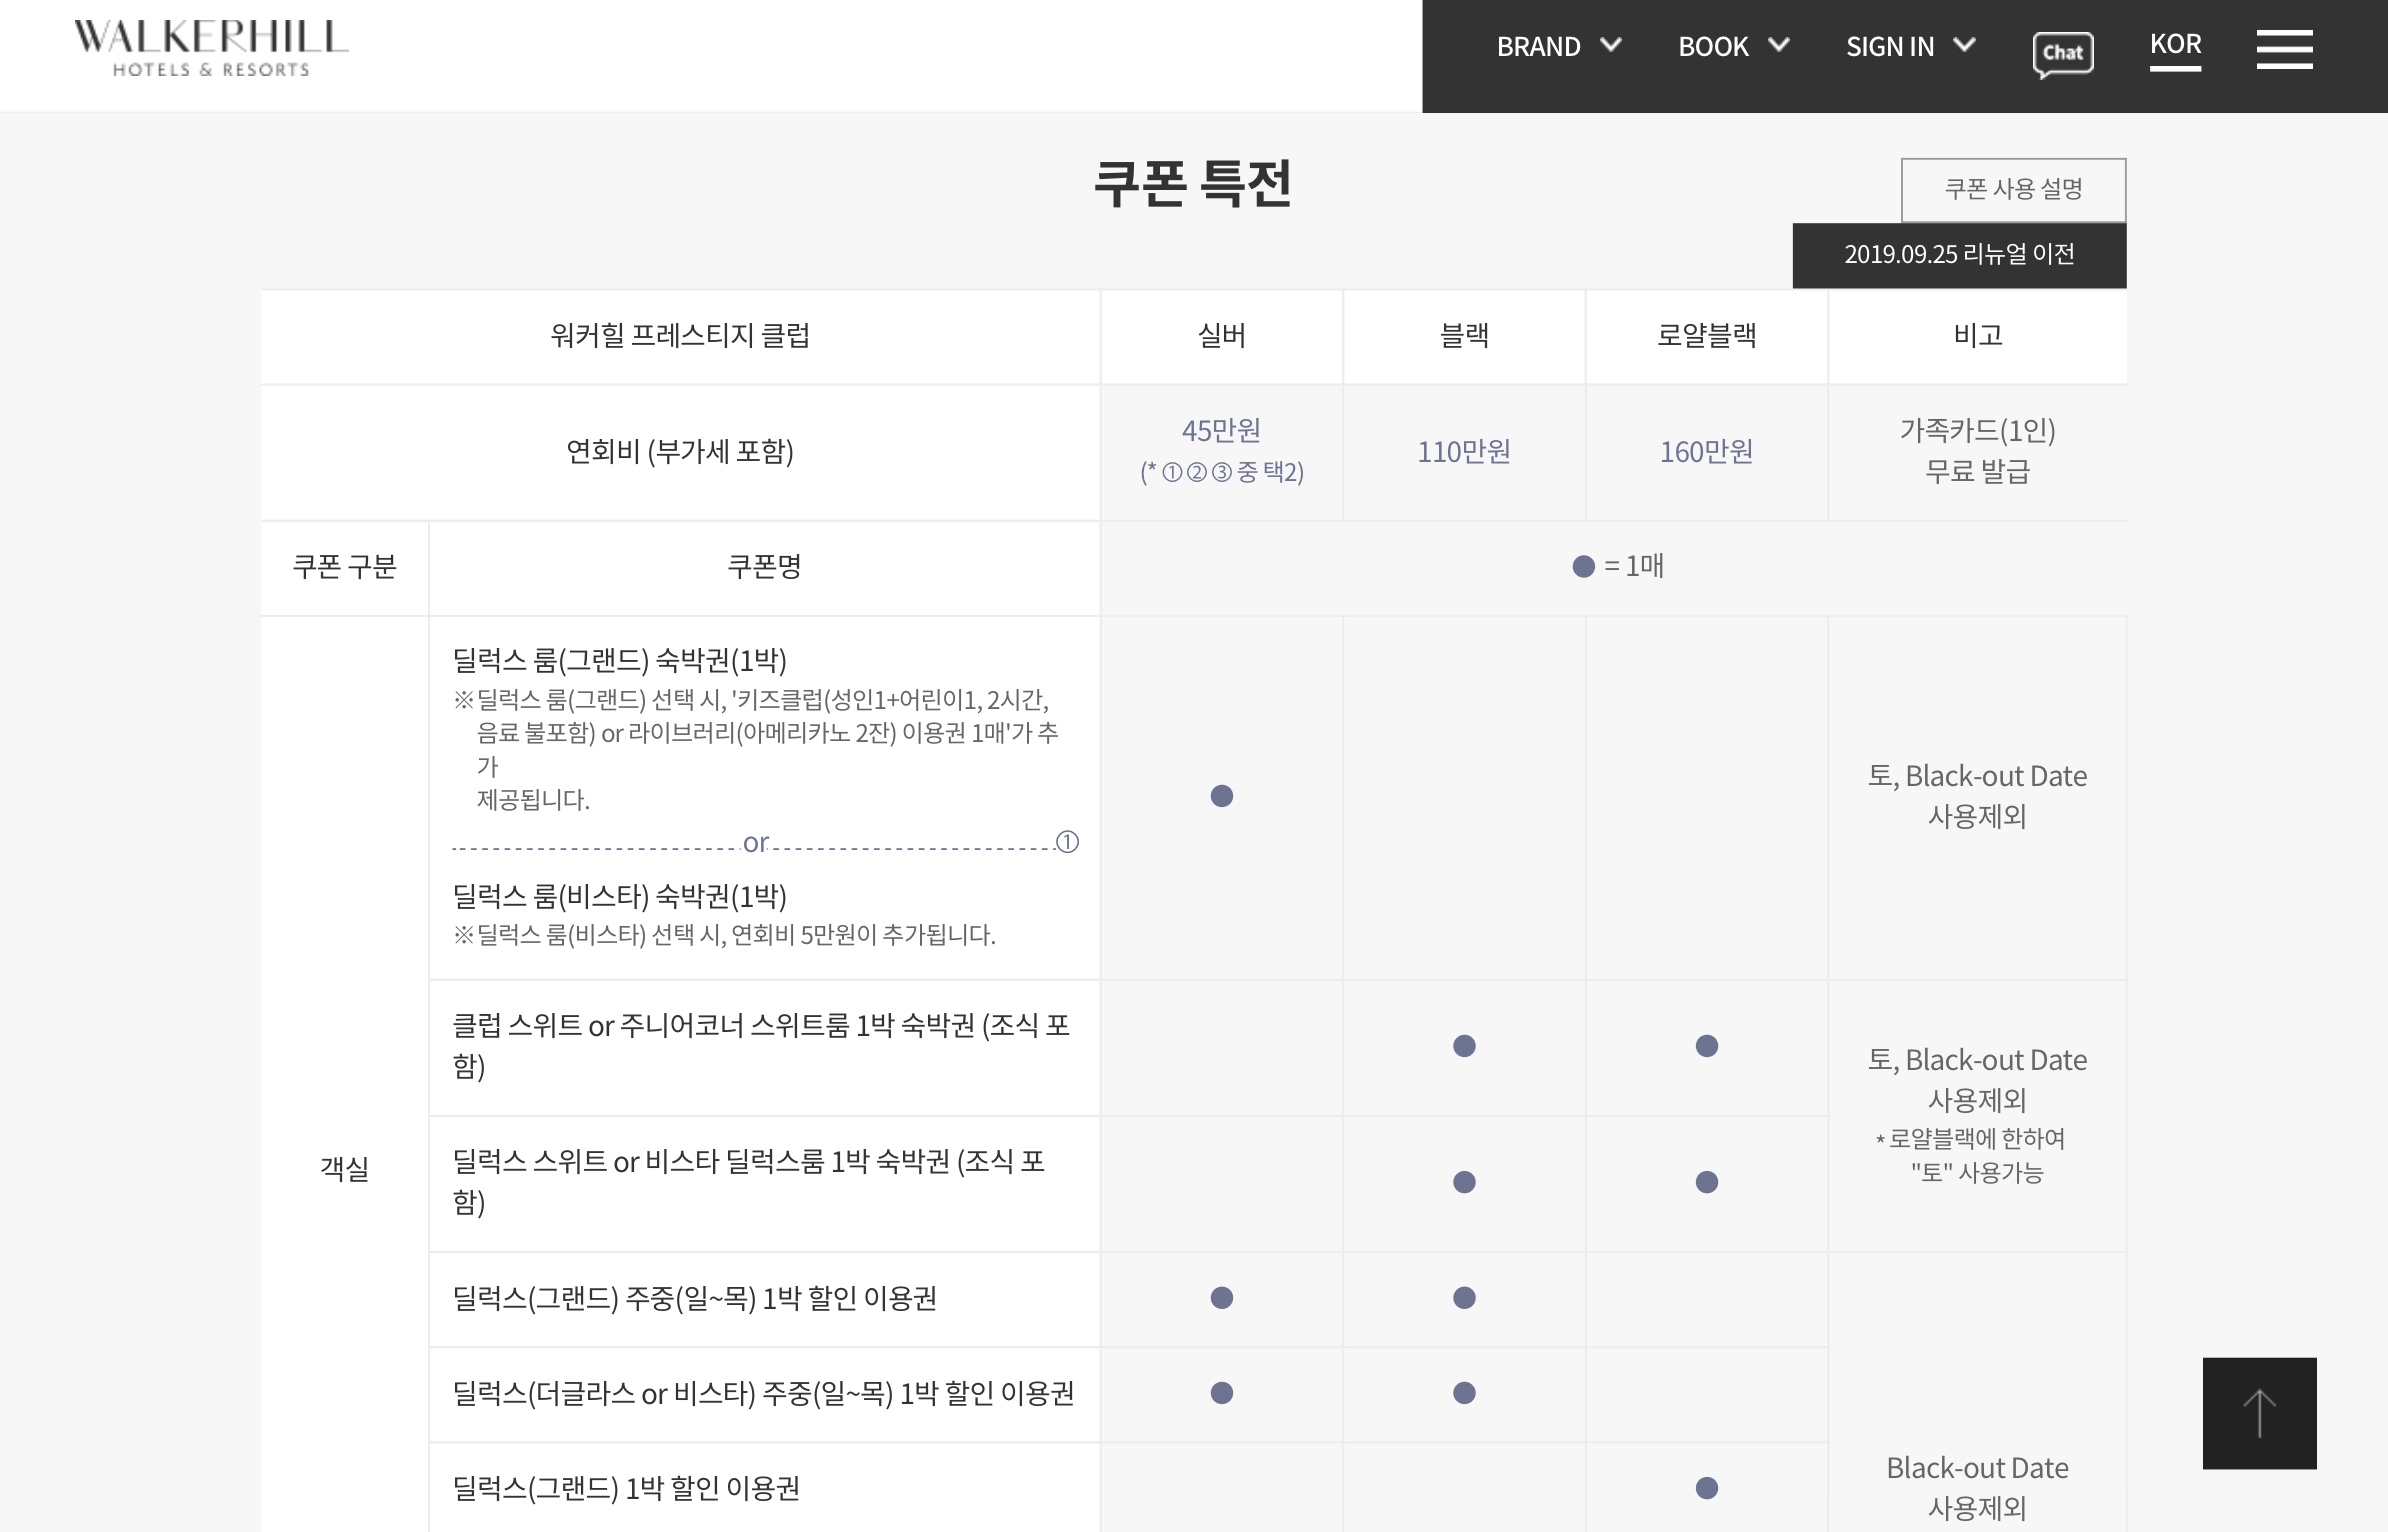Open the 쿠폰 사용 설명 tab
Image resolution: width=2388 pixels, height=1532 pixels.
pyautogui.click(x=2012, y=189)
